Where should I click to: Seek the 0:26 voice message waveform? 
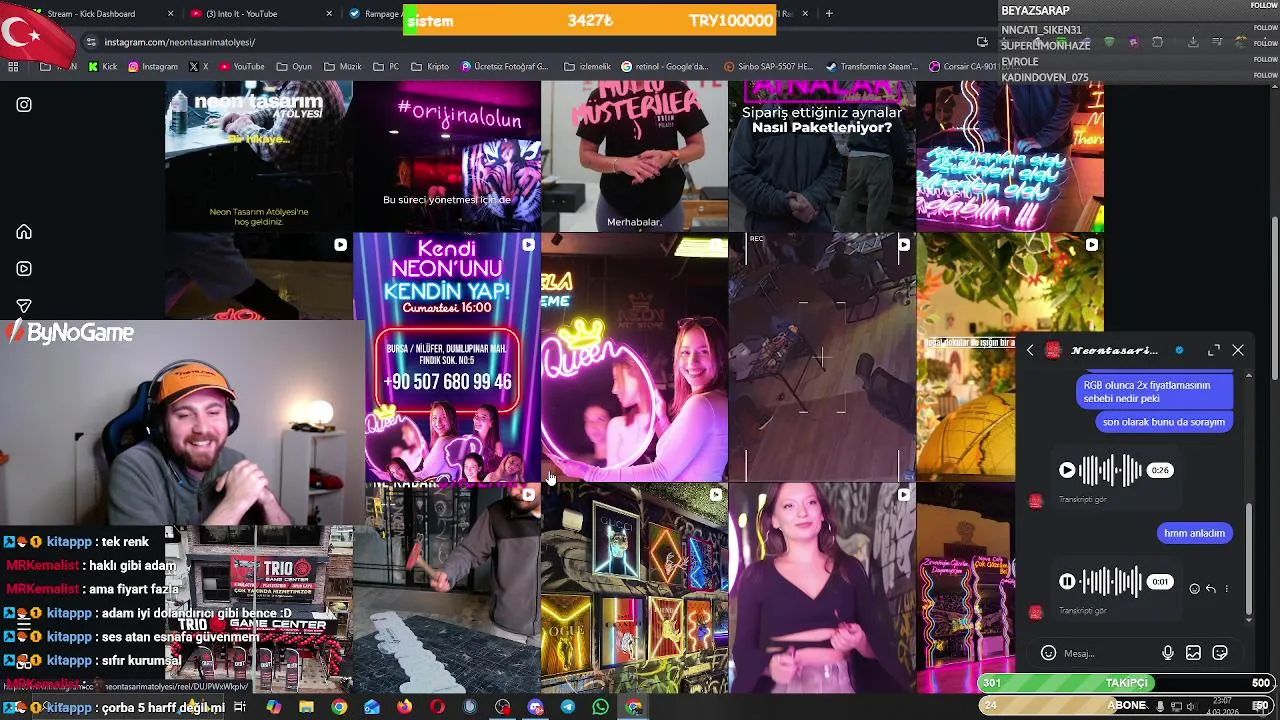point(1111,470)
